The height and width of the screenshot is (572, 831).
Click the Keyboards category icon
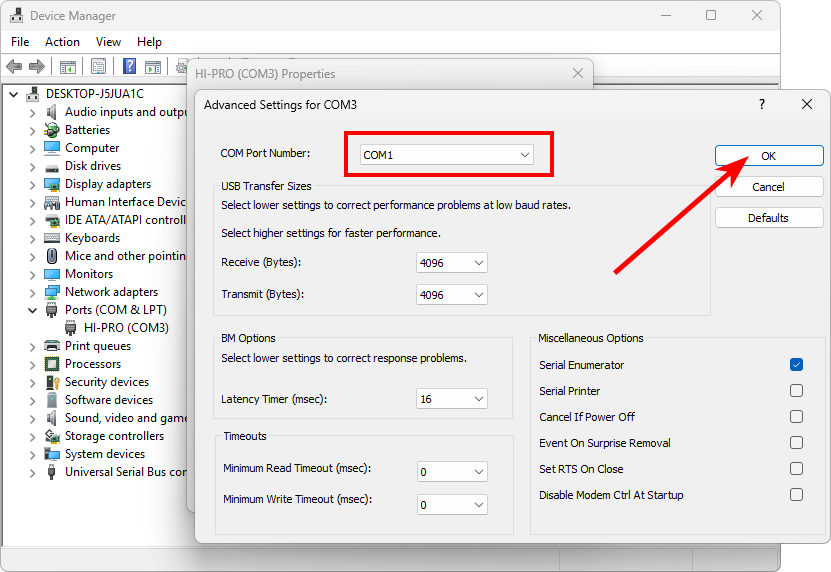pos(52,238)
